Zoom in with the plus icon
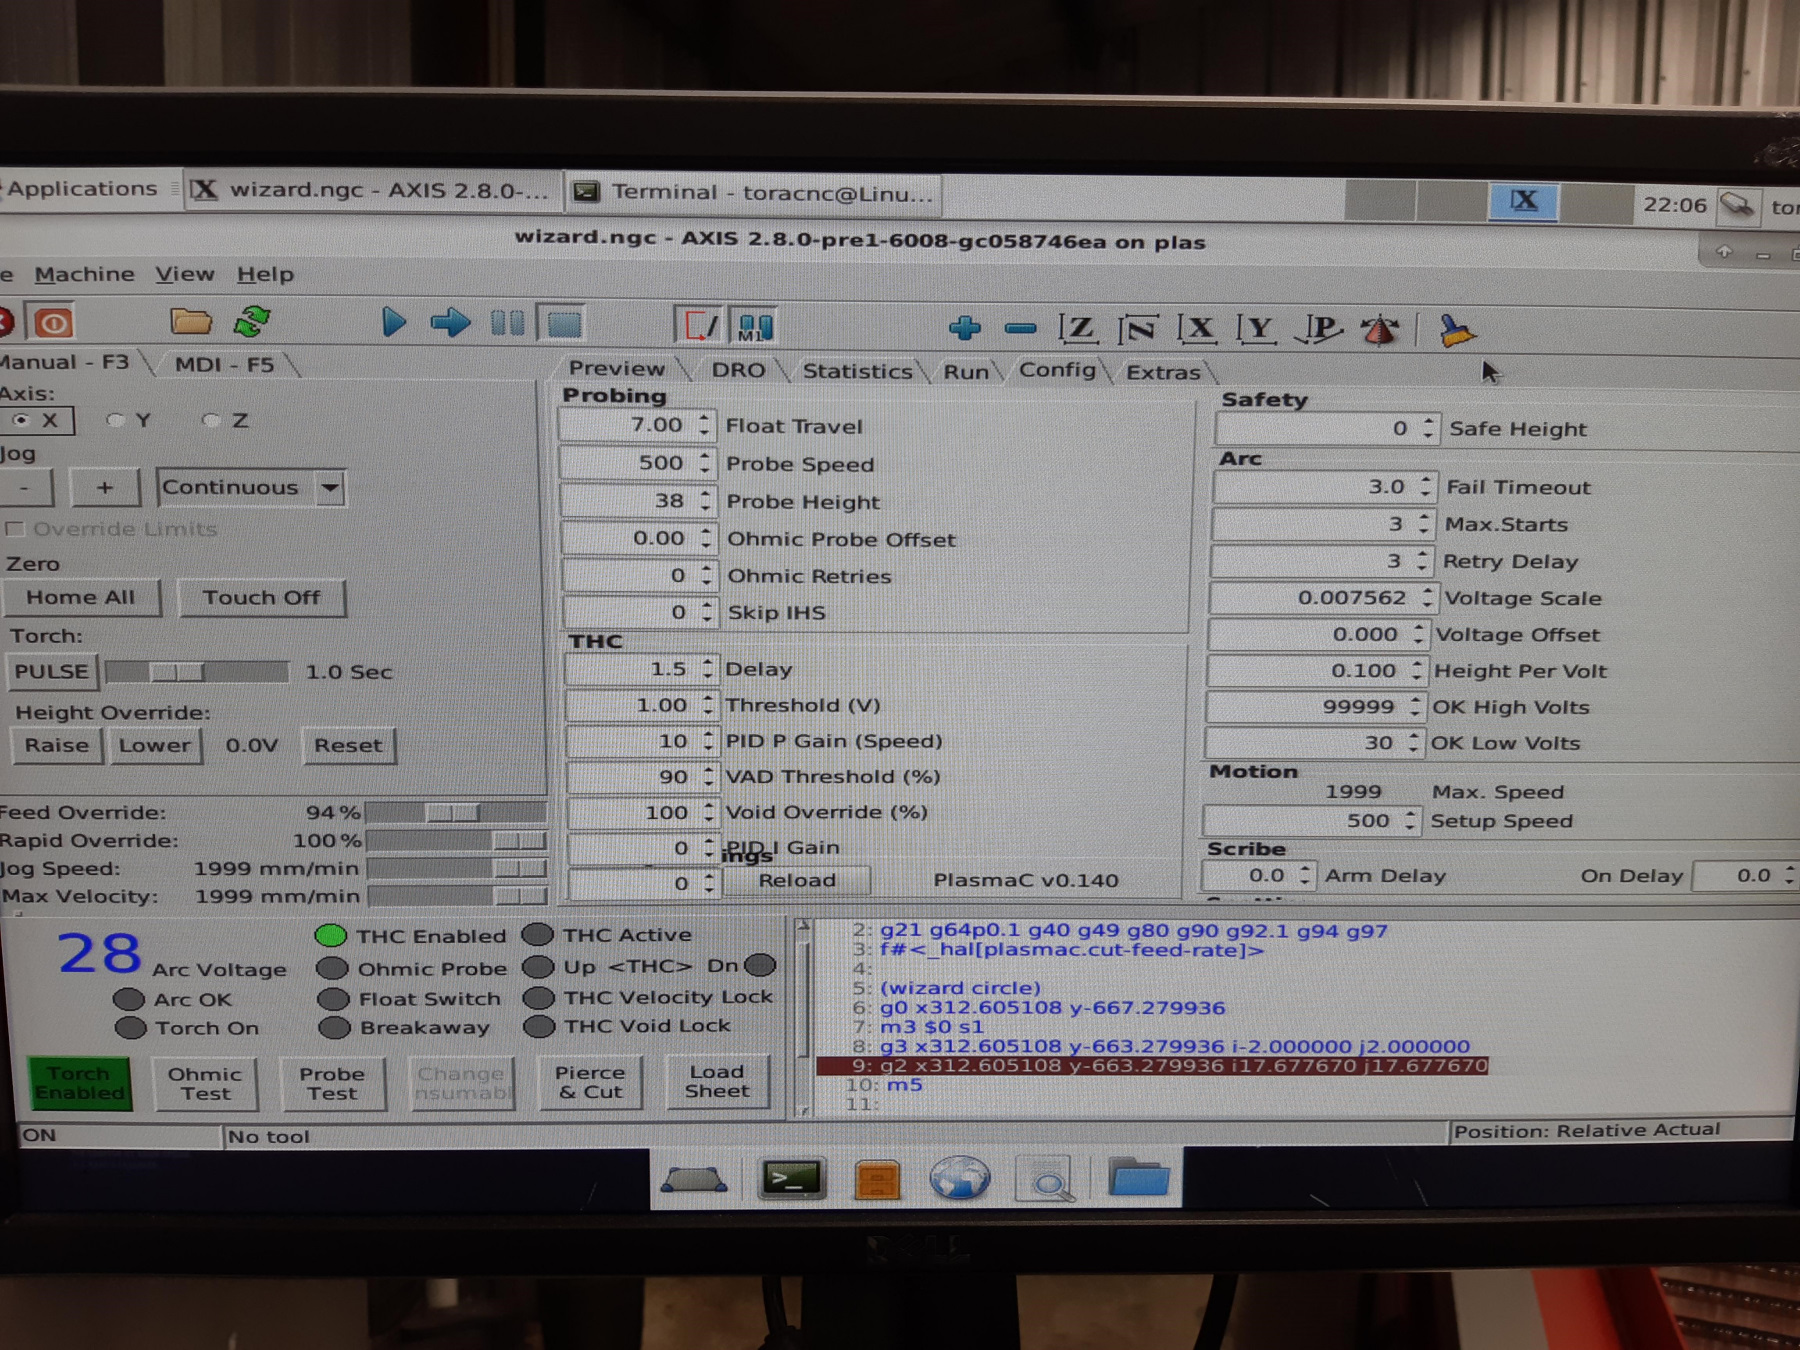 coord(965,328)
